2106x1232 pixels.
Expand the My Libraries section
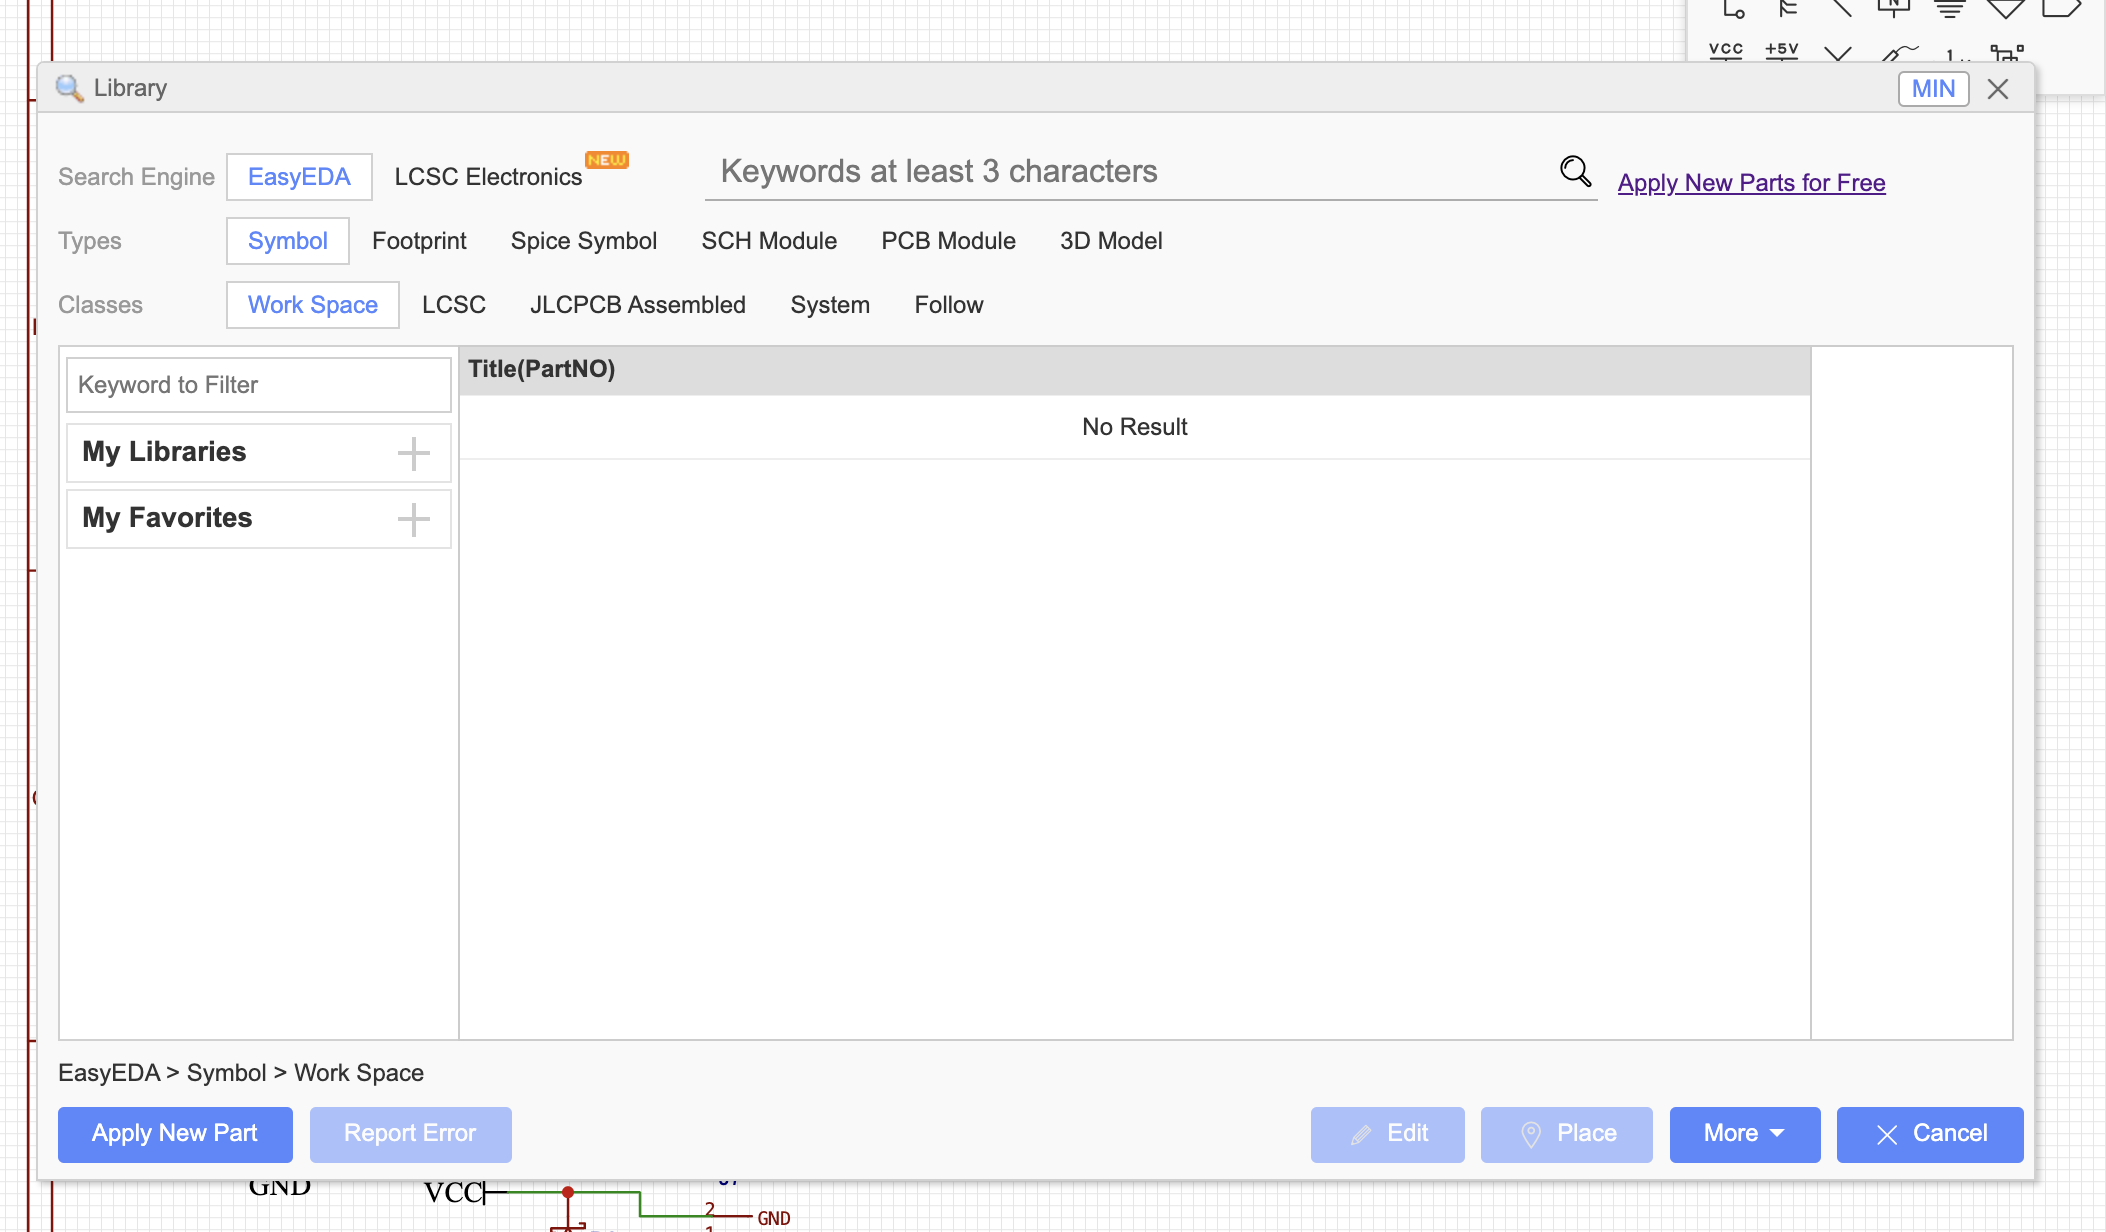(413, 453)
